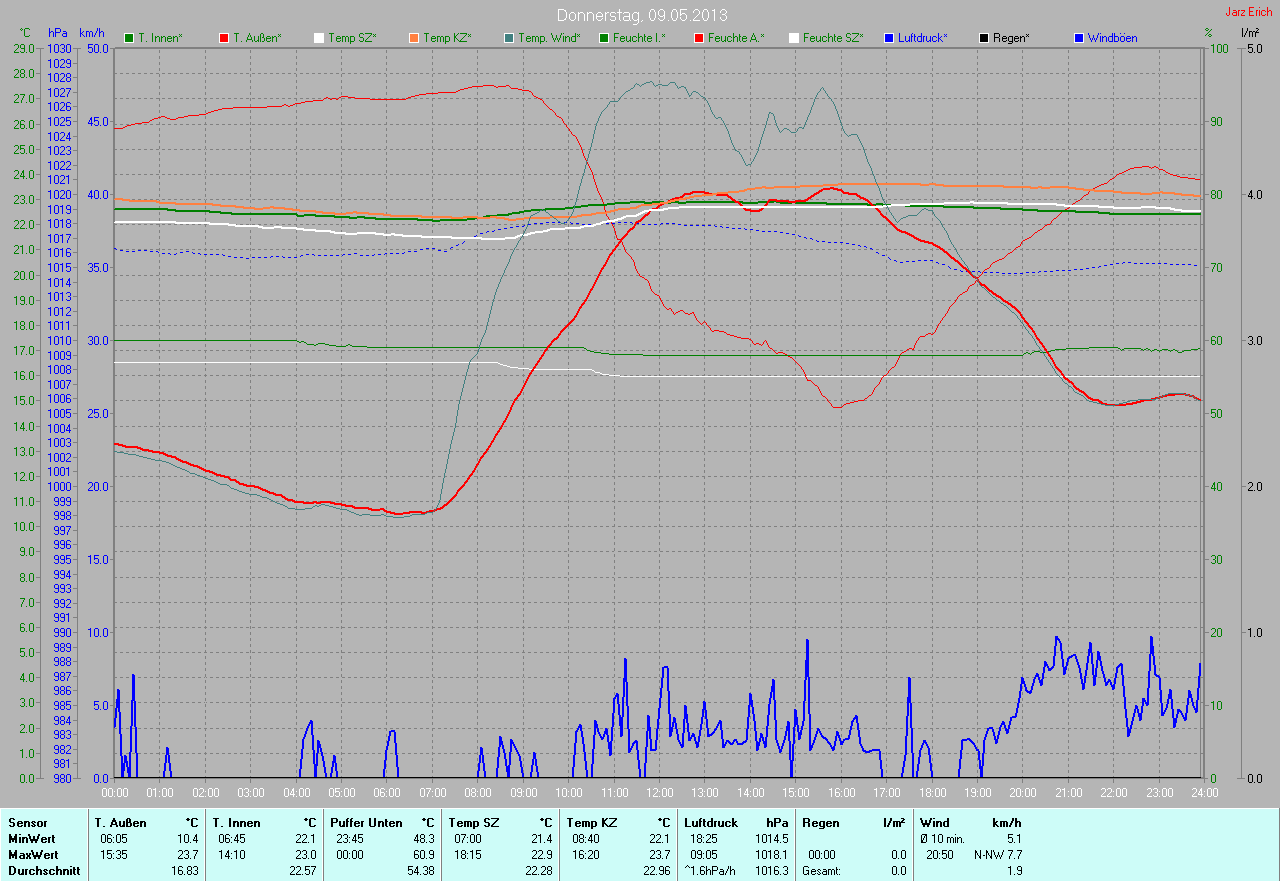Click the 'Temp KZ' column header in table
This screenshot has height=881, width=1280.
pyautogui.click(x=591, y=823)
